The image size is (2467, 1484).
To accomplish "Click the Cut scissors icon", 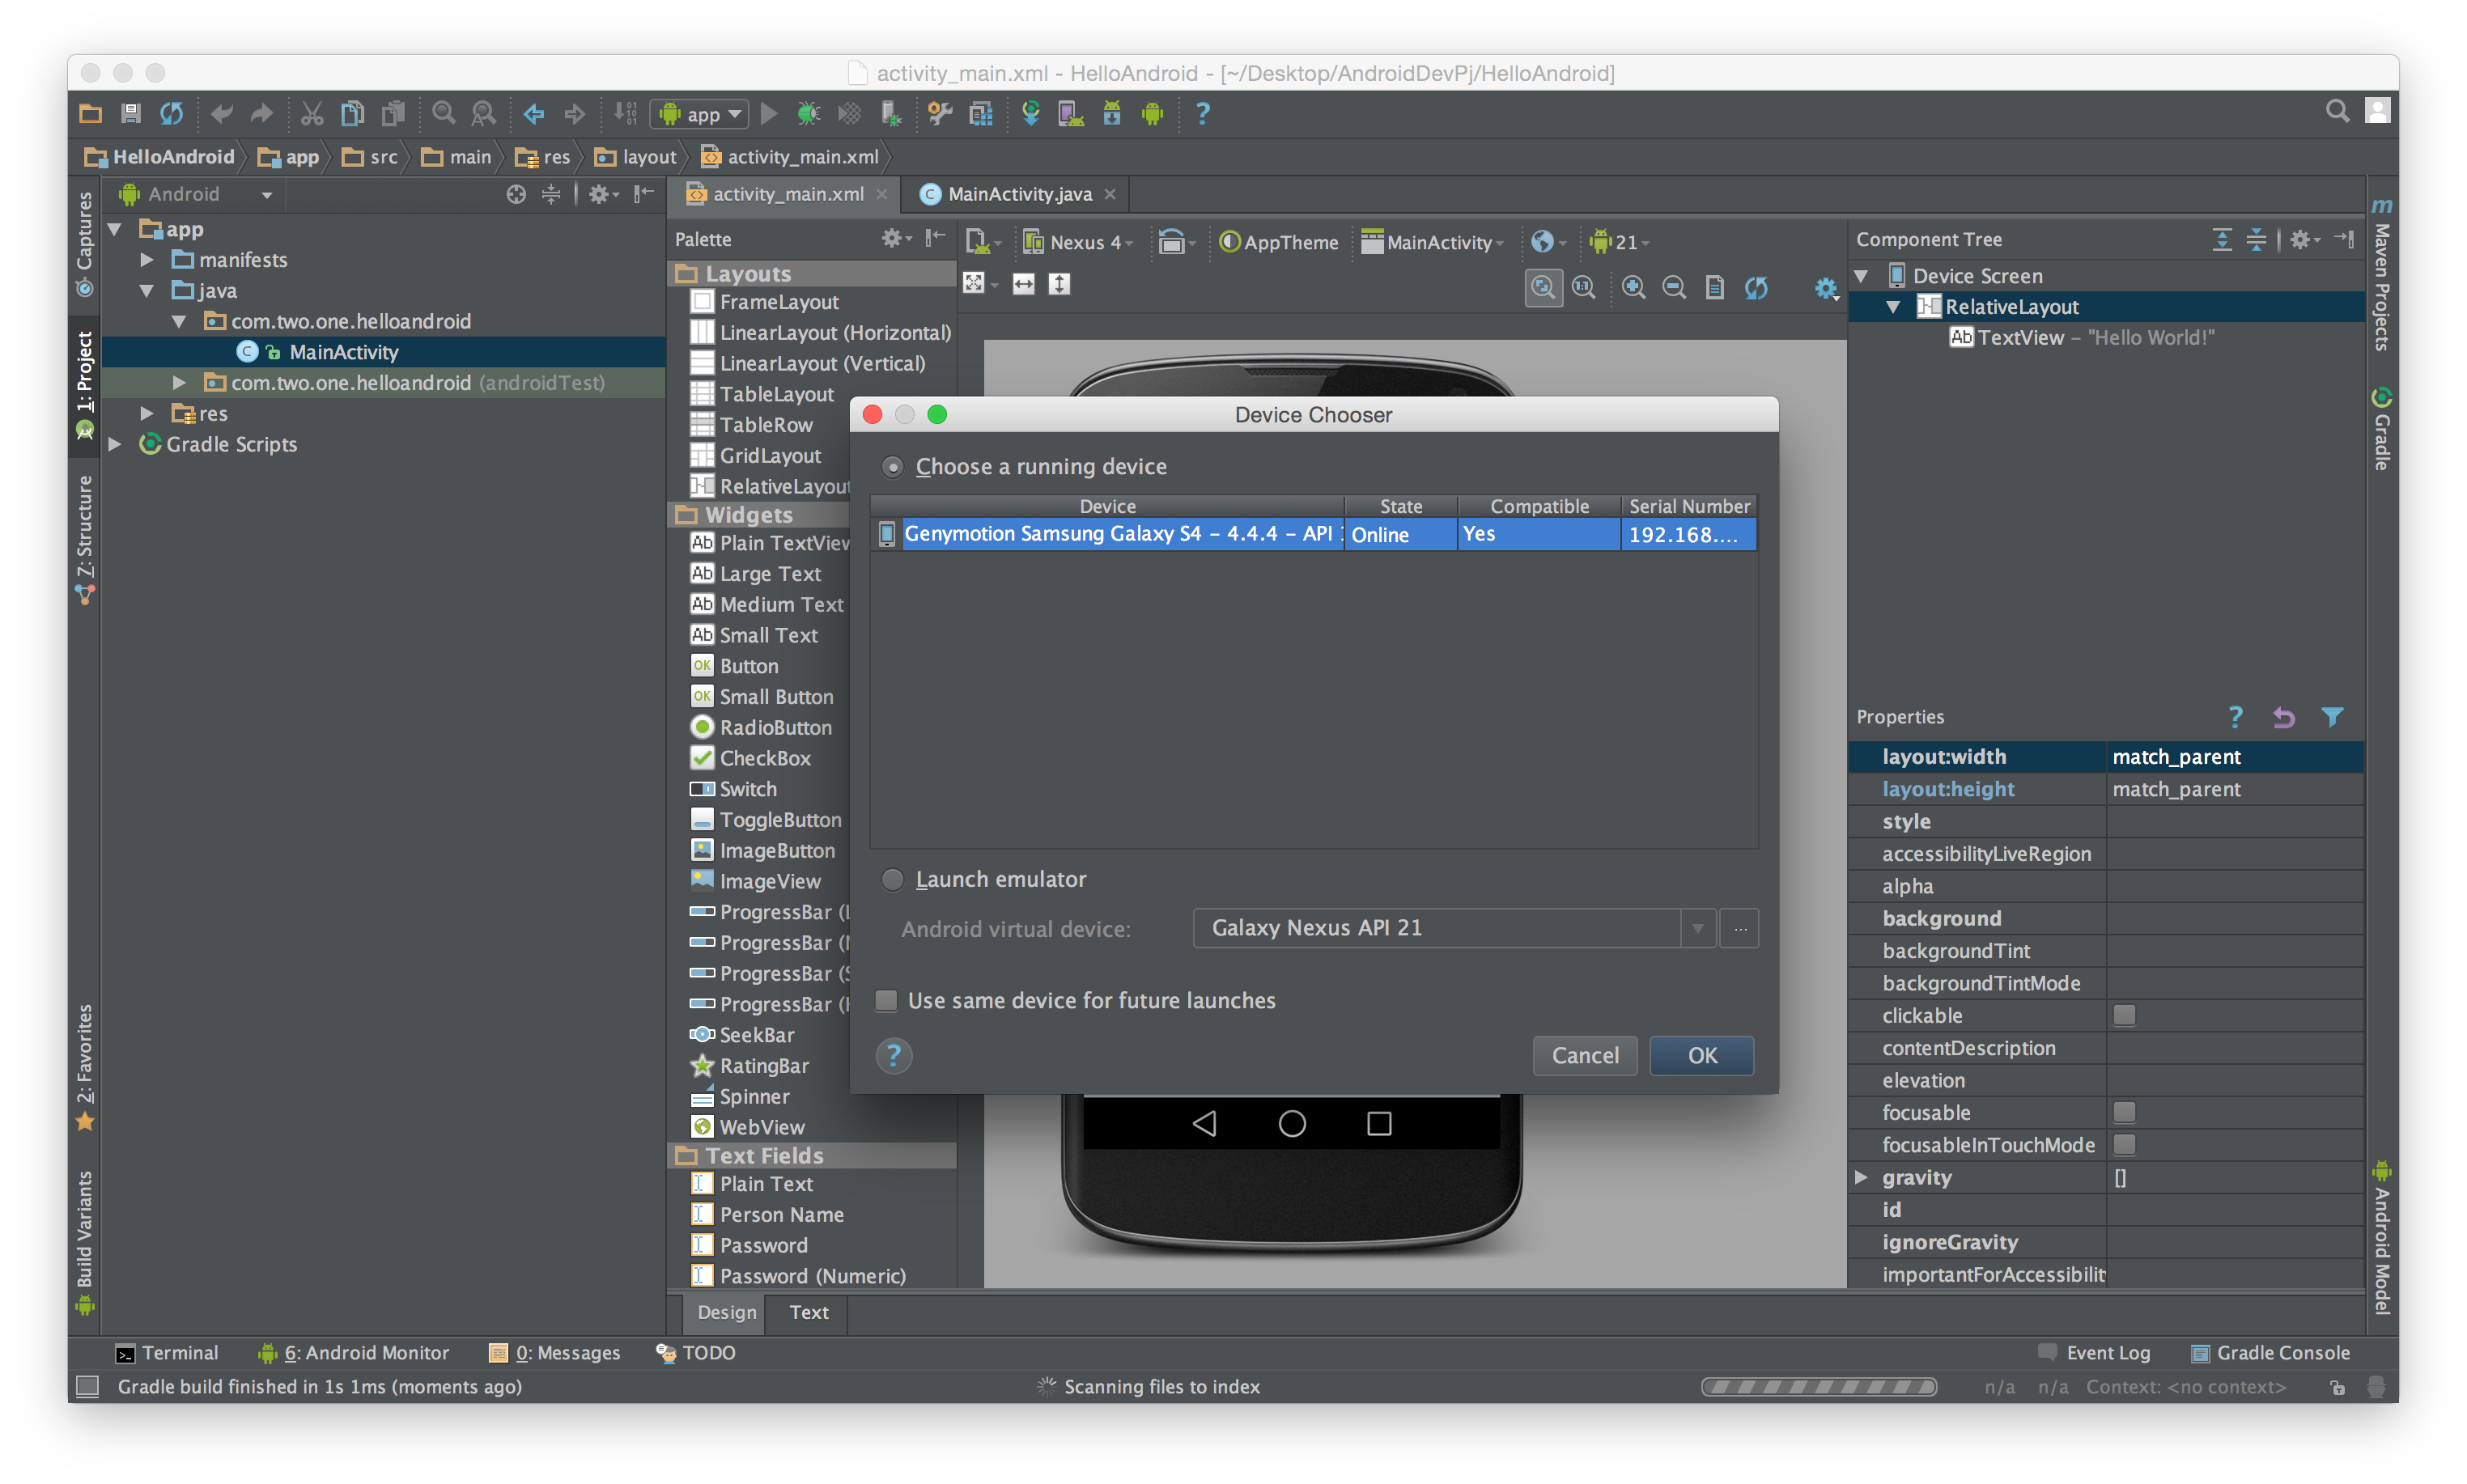I will coord(312,114).
